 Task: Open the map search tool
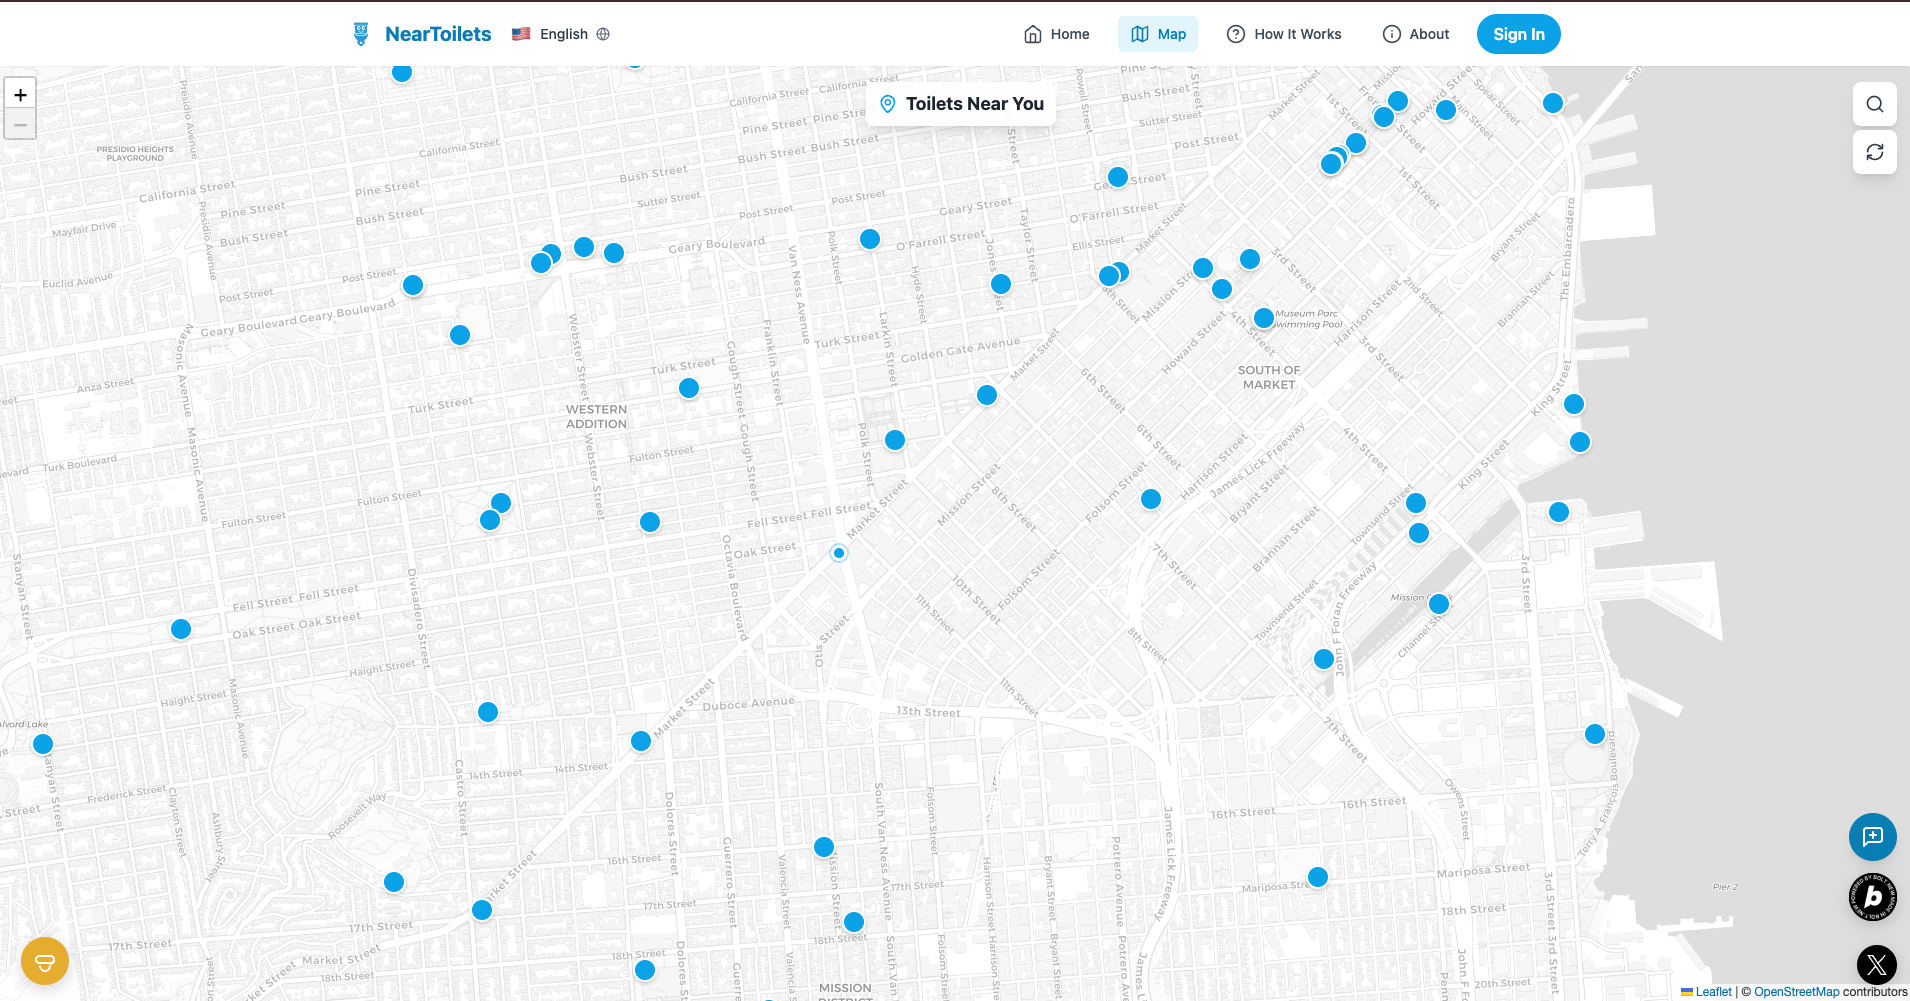pyautogui.click(x=1875, y=104)
